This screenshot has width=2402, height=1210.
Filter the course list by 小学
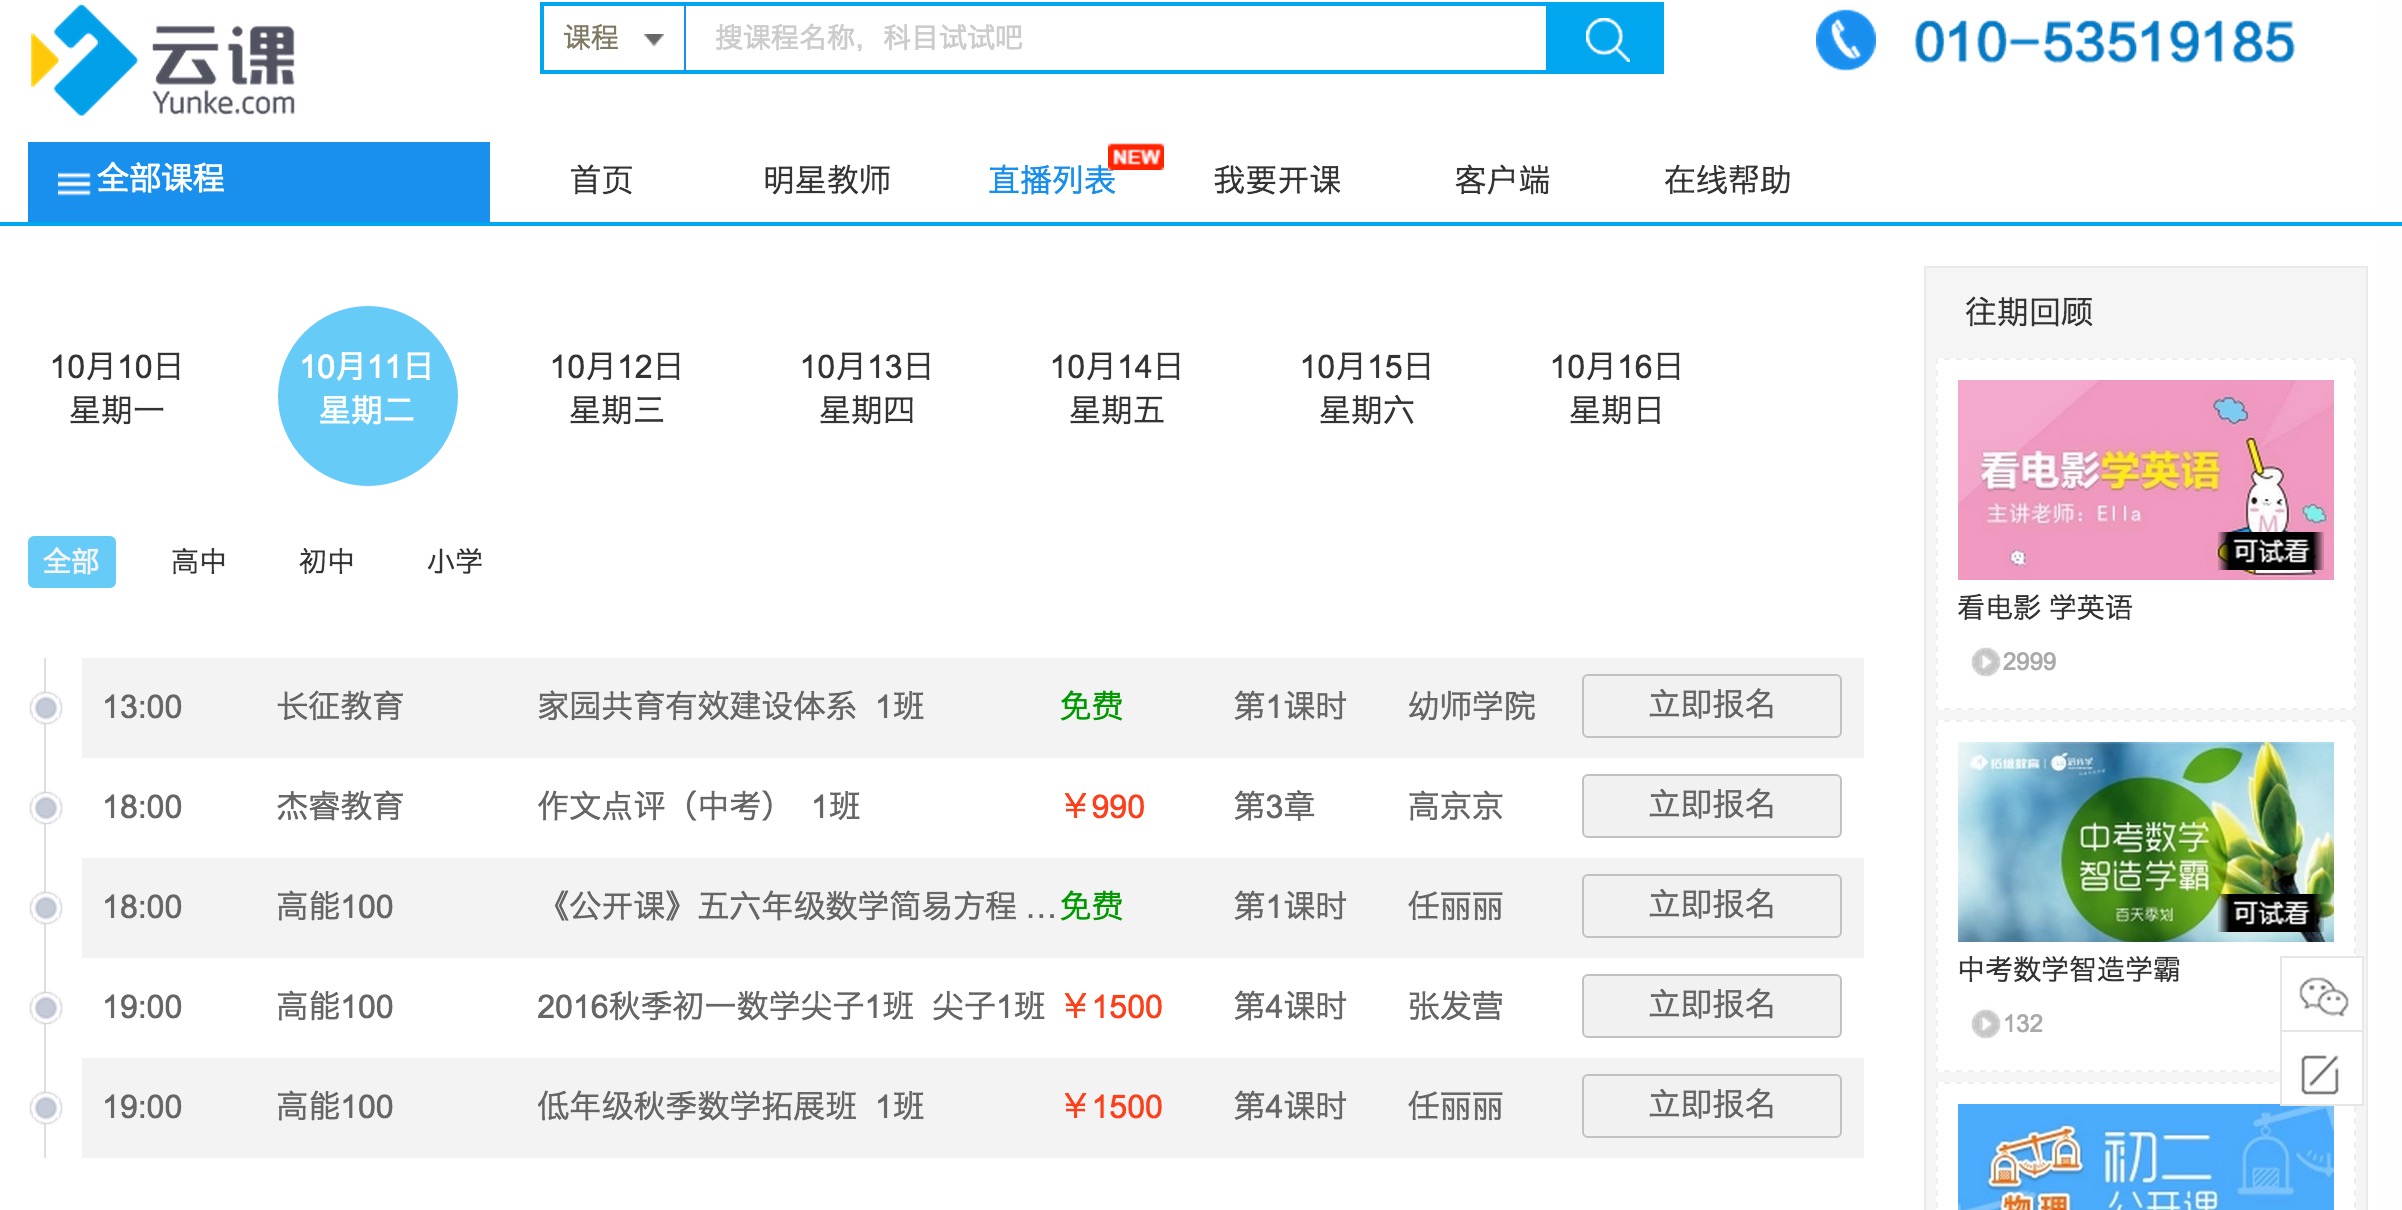(x=454, y=562)
